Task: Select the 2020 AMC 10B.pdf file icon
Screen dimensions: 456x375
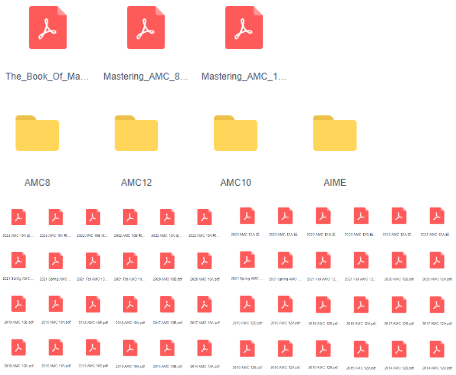Action: [167, 261]
